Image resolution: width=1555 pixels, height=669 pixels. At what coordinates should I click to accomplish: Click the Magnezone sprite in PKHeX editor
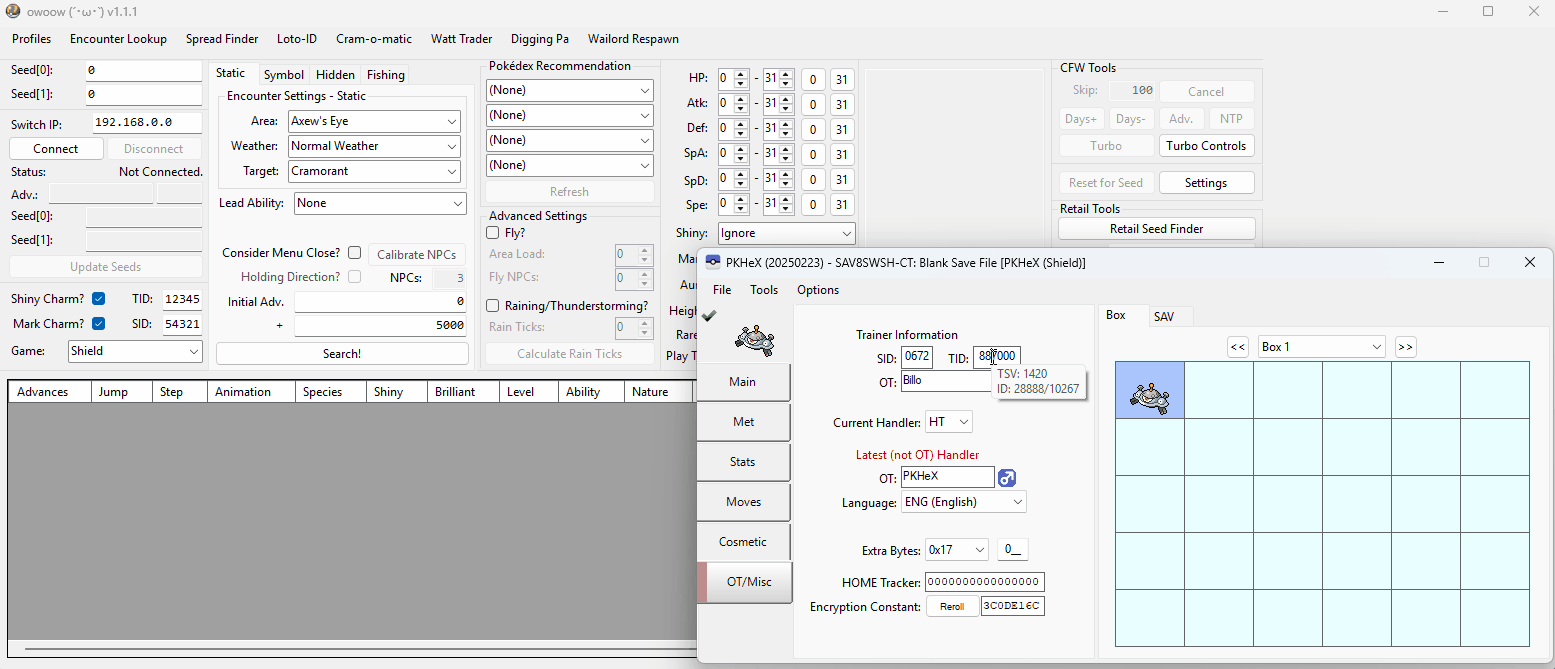(x=753, y=339)
